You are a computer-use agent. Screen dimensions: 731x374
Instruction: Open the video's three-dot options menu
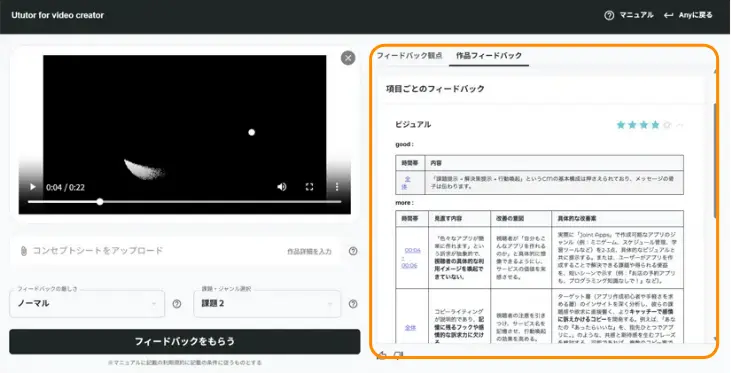coord(337,187)
